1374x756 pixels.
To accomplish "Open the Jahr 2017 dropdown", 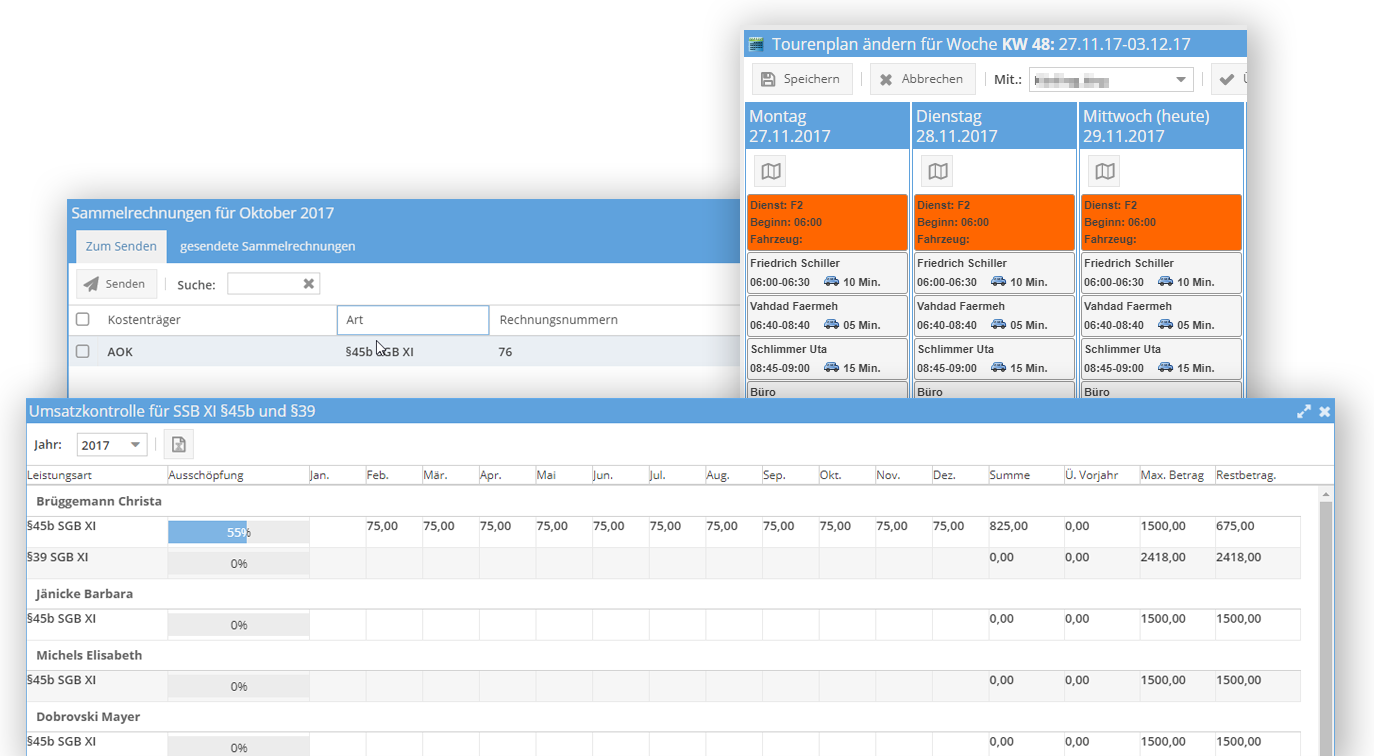I will [x=112, y=445].
